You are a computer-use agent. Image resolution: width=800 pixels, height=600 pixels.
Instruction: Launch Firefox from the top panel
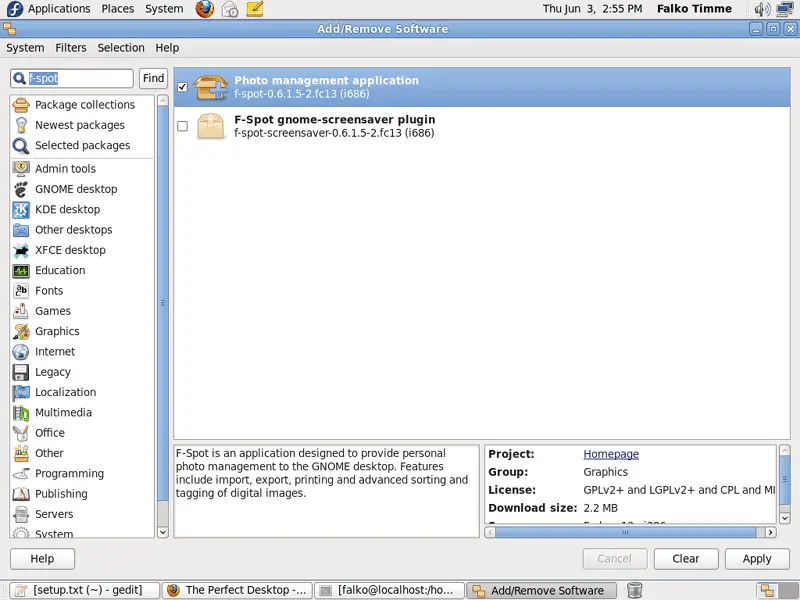[x=205, y=9]
